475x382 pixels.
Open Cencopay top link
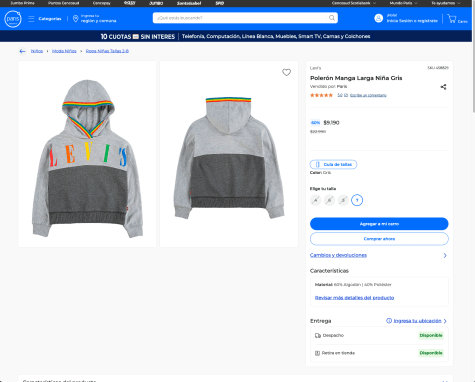click(x=101, y=3)
